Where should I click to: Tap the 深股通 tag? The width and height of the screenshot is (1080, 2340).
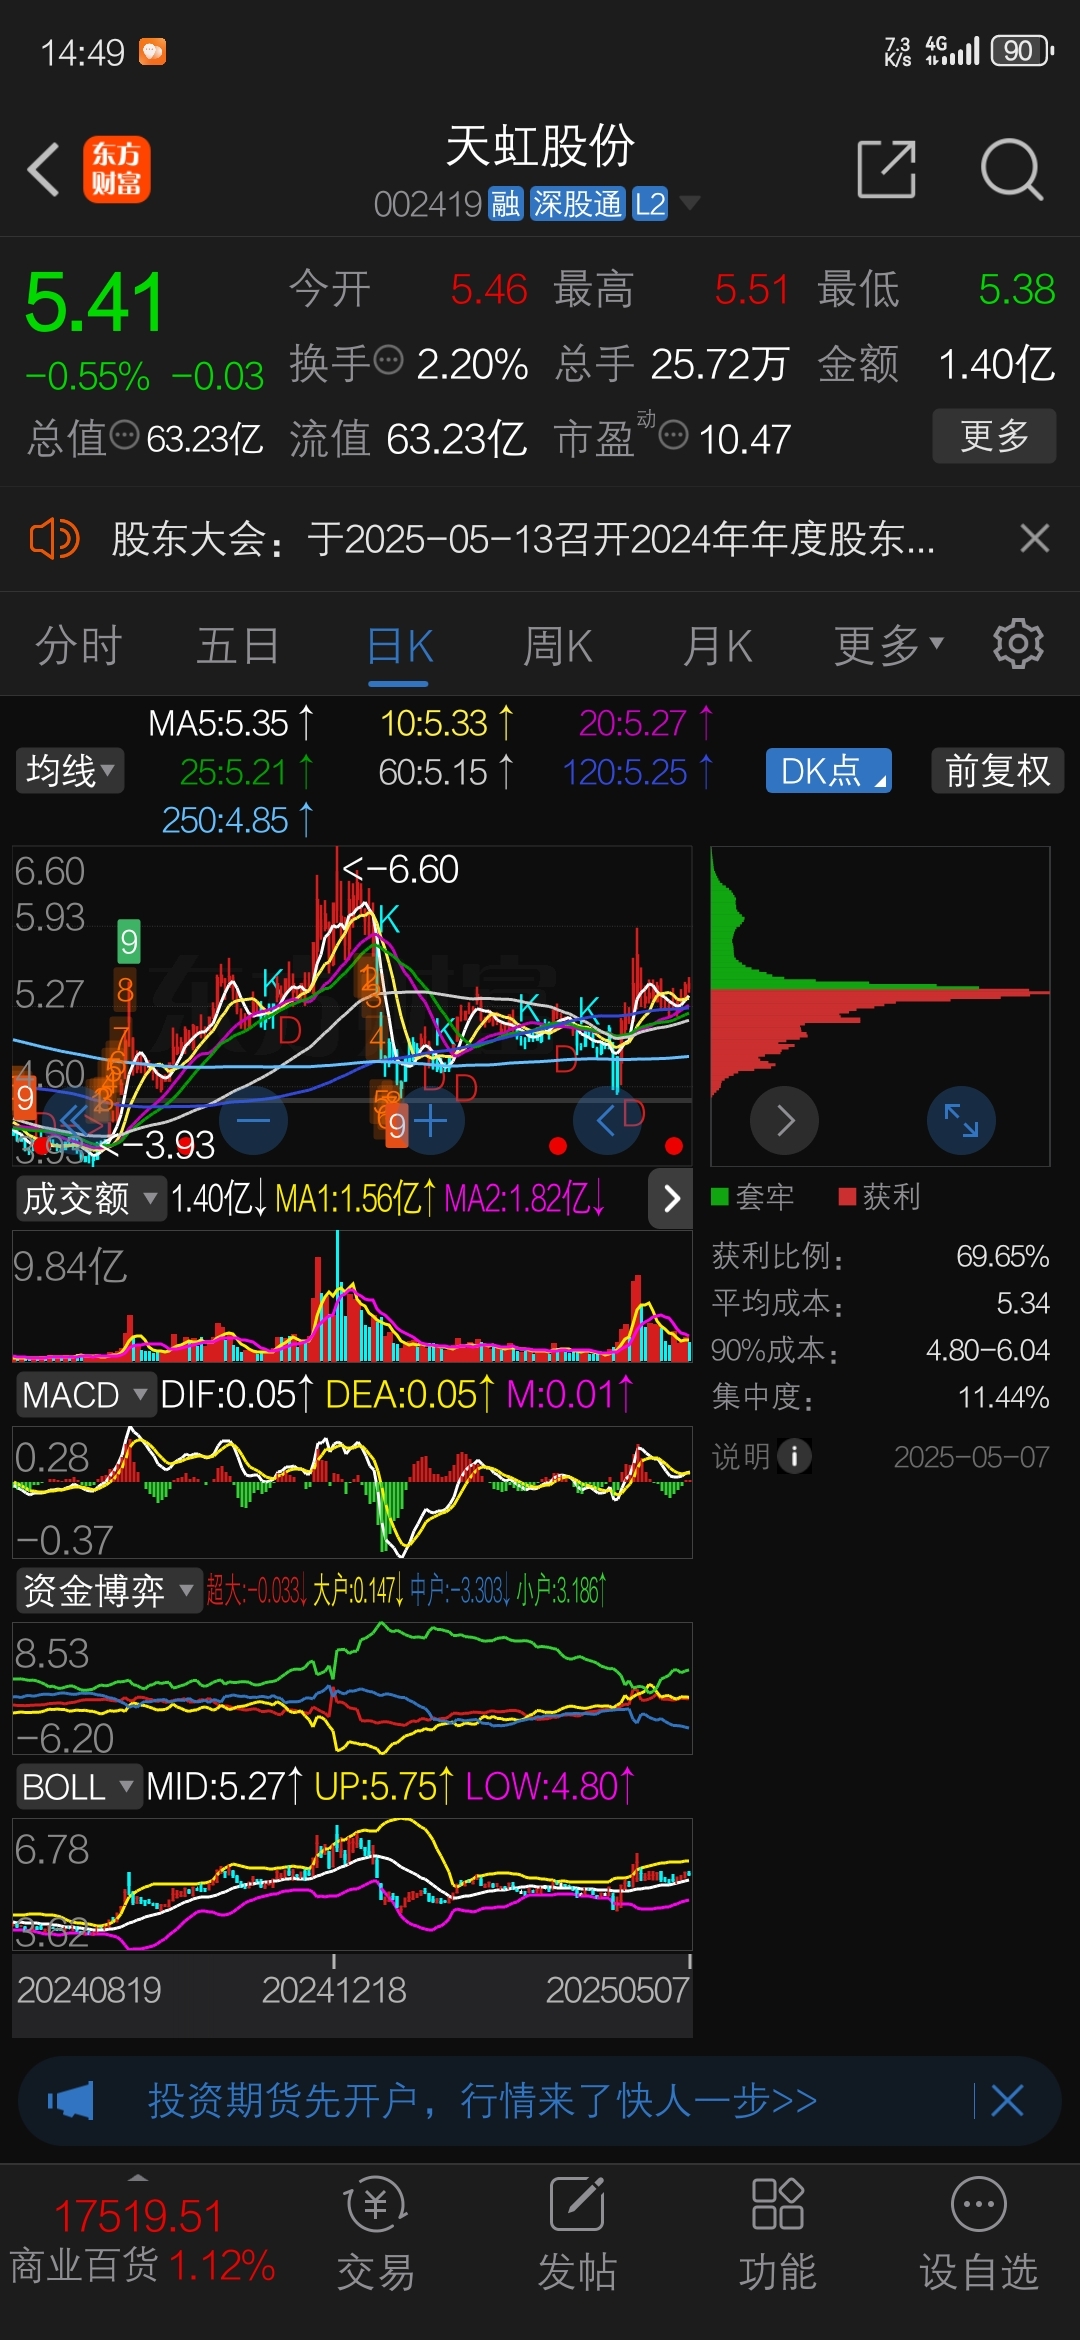click(x=577, y=204)
